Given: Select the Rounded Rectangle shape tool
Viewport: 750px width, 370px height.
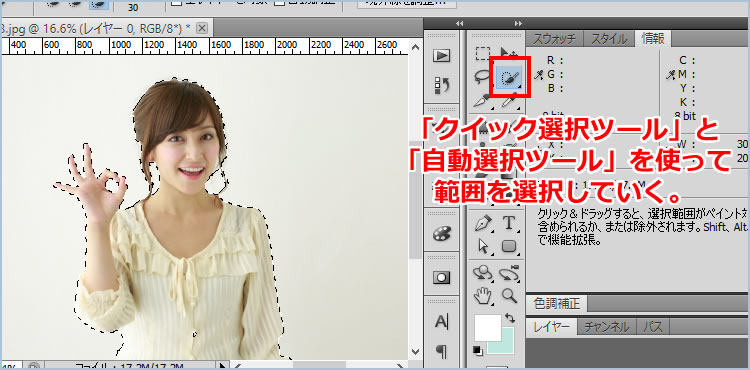Looking at the screenshot, I should coord(509,246).
